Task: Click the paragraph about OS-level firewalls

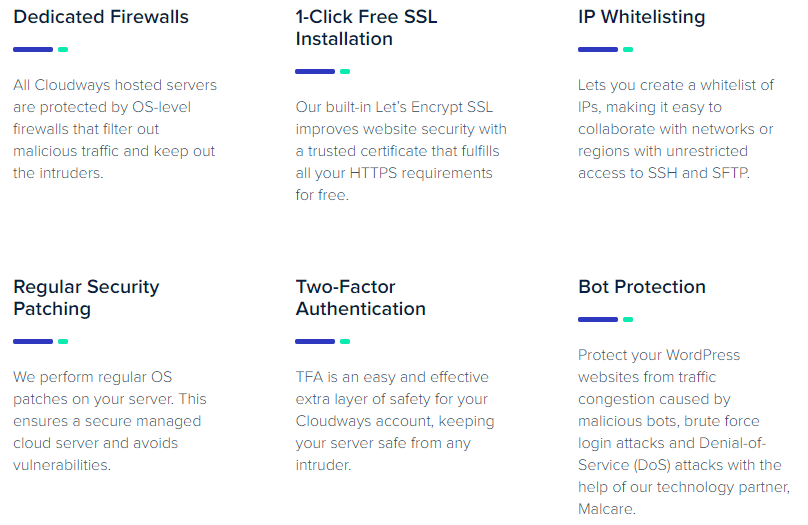Action: click(x=114, y=129)
